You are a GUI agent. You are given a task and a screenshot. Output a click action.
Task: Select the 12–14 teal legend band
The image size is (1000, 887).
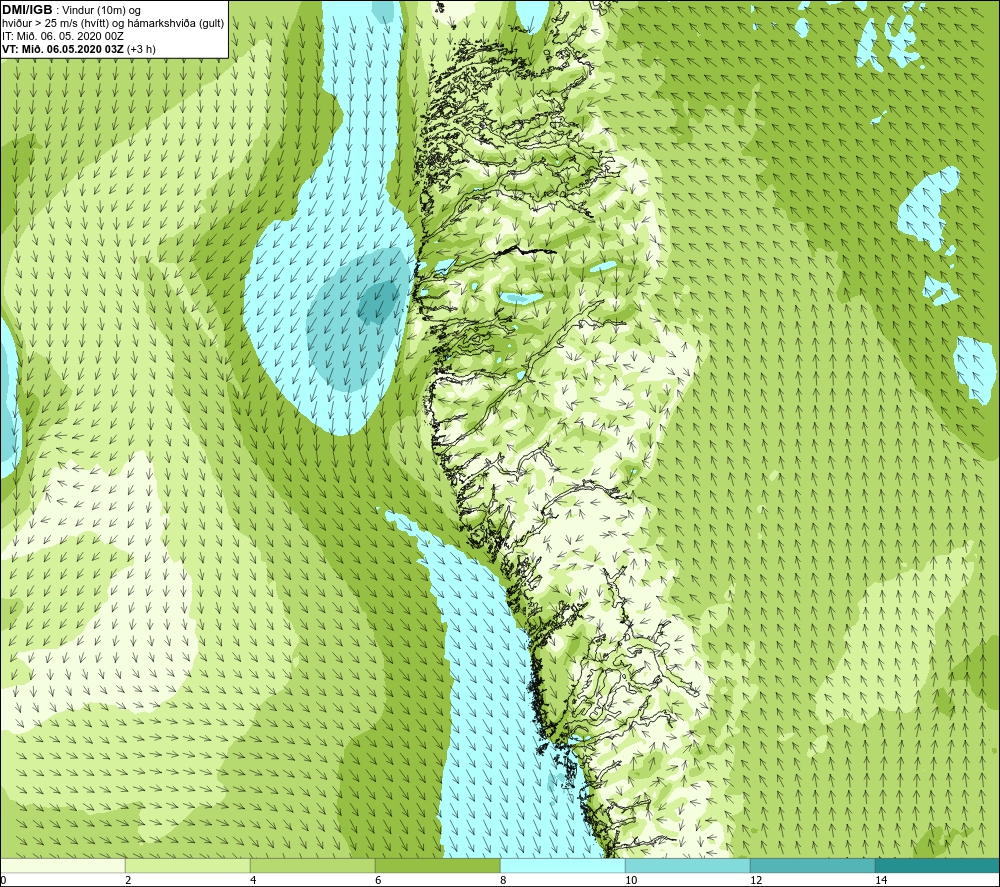click(812, 866)
